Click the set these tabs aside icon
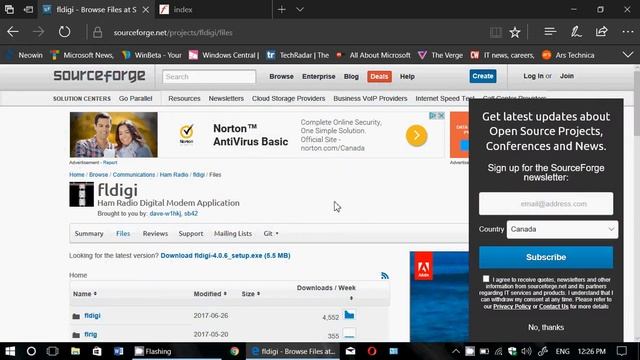The image size is (640, 360). [28, 9]
